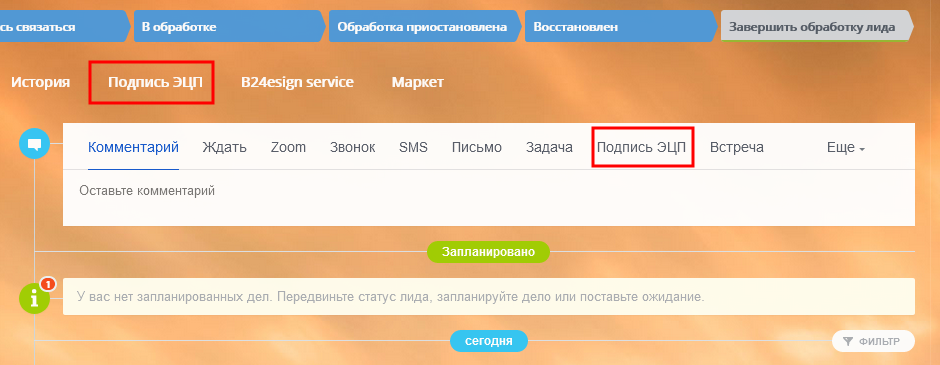Screen dimensions: 940x365
Task: Switch to the Письмо tab
Action: (x=477, y=147)
